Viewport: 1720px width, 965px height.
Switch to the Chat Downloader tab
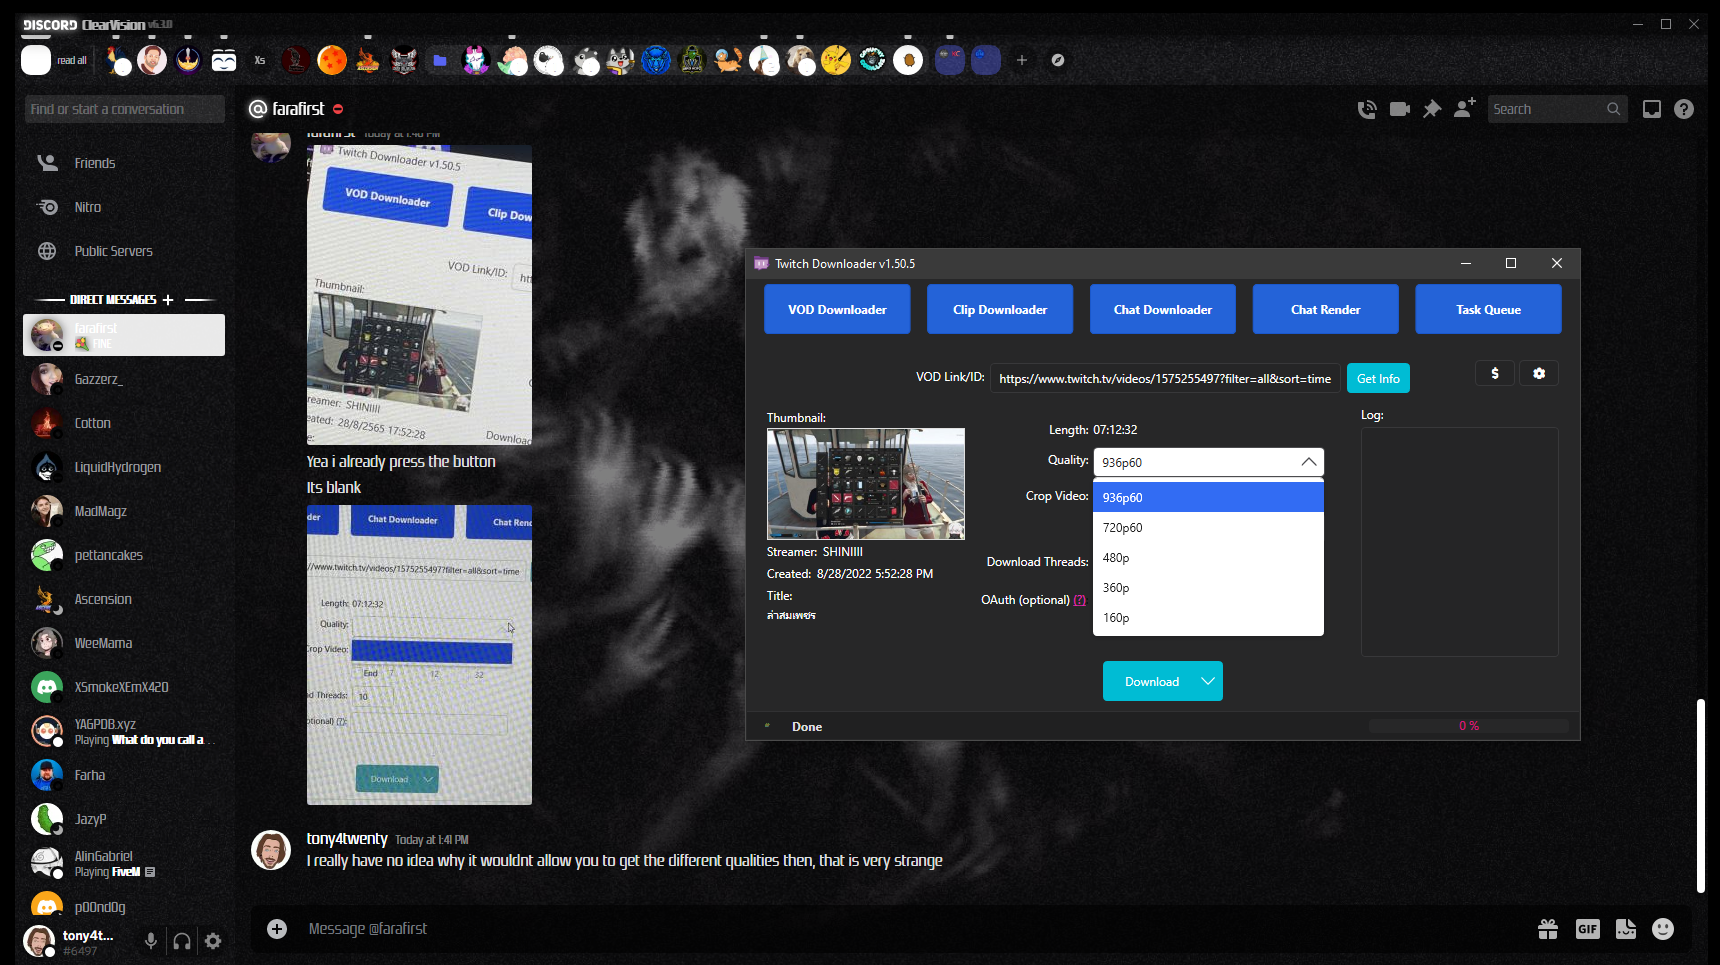coord(1163,309)
